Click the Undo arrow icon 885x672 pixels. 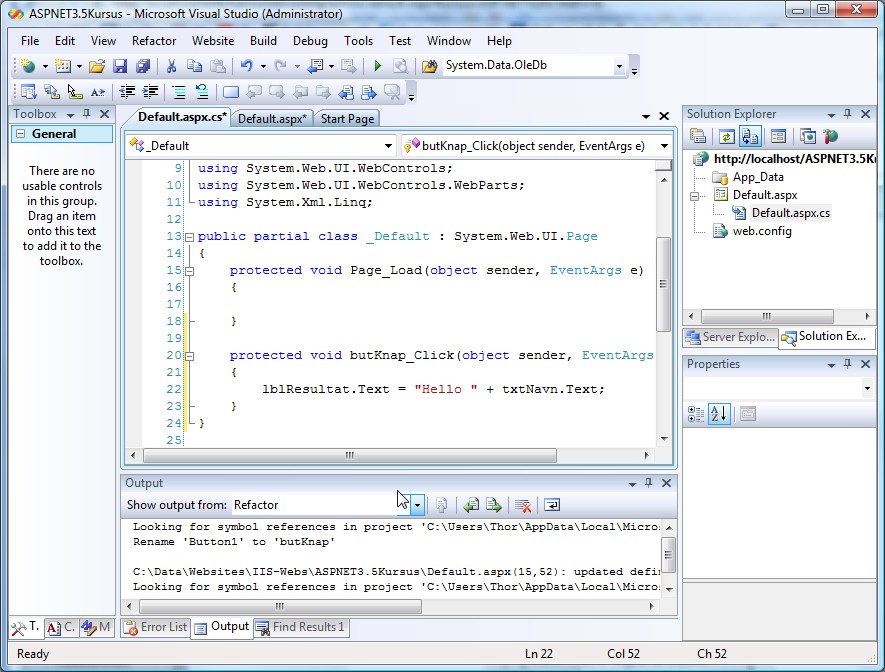247,67
